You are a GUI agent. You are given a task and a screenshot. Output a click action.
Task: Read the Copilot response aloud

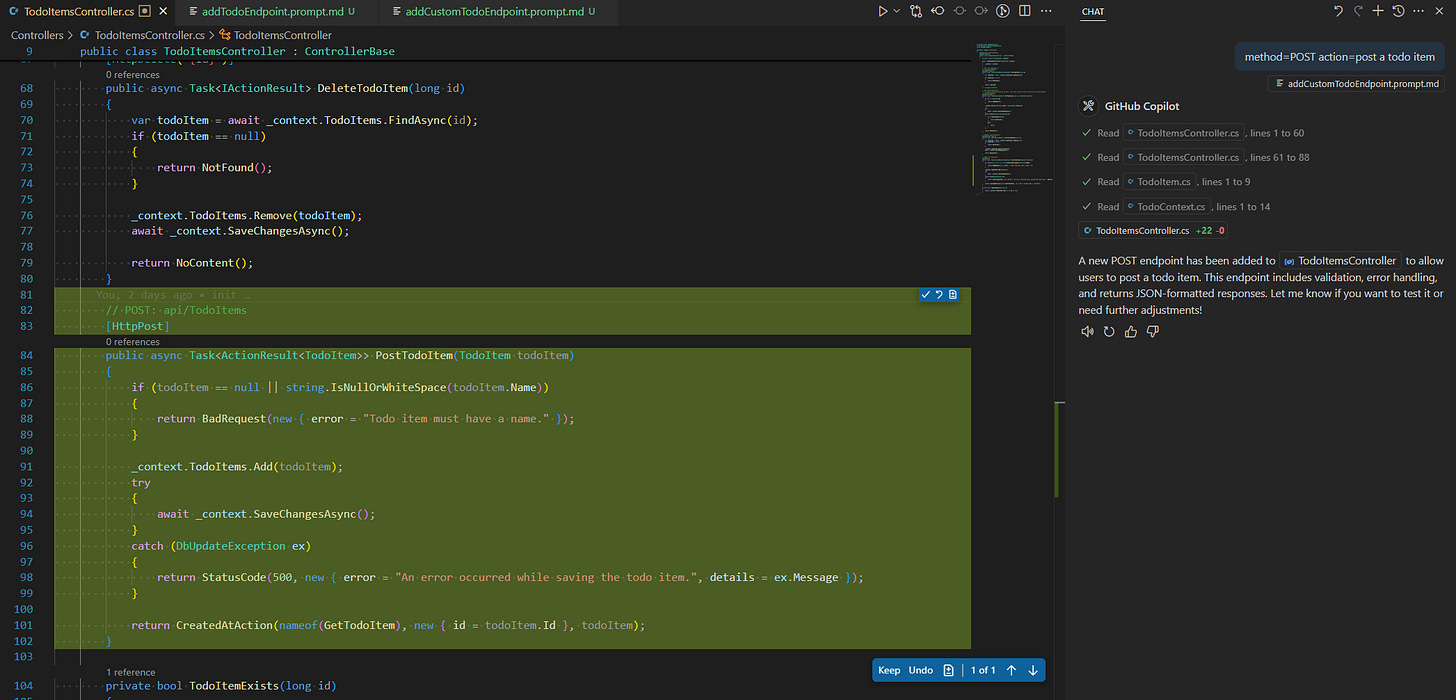(x=1087, y=332)
